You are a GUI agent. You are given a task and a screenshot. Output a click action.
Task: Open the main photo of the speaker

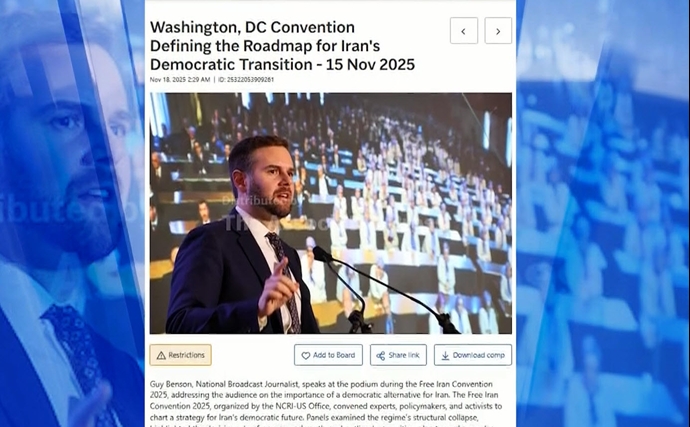(x=330, y=213)
